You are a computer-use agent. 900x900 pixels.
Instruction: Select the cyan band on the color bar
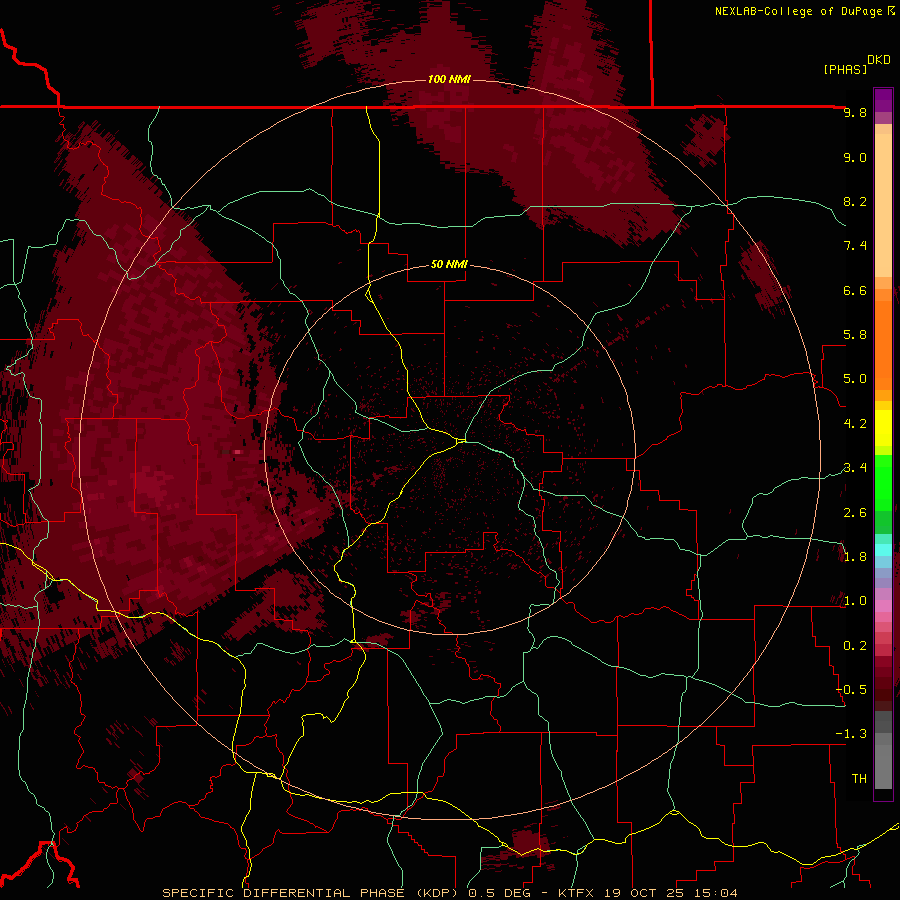point(883,550)
